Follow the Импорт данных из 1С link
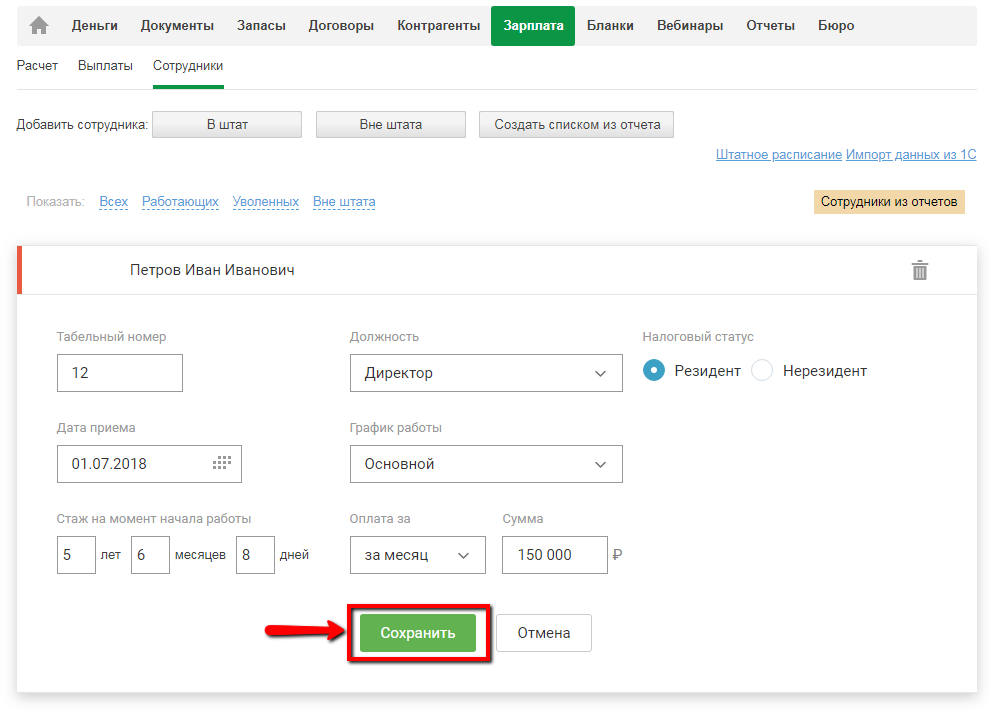This screenshot has height=710, width=990. point(911,155)
